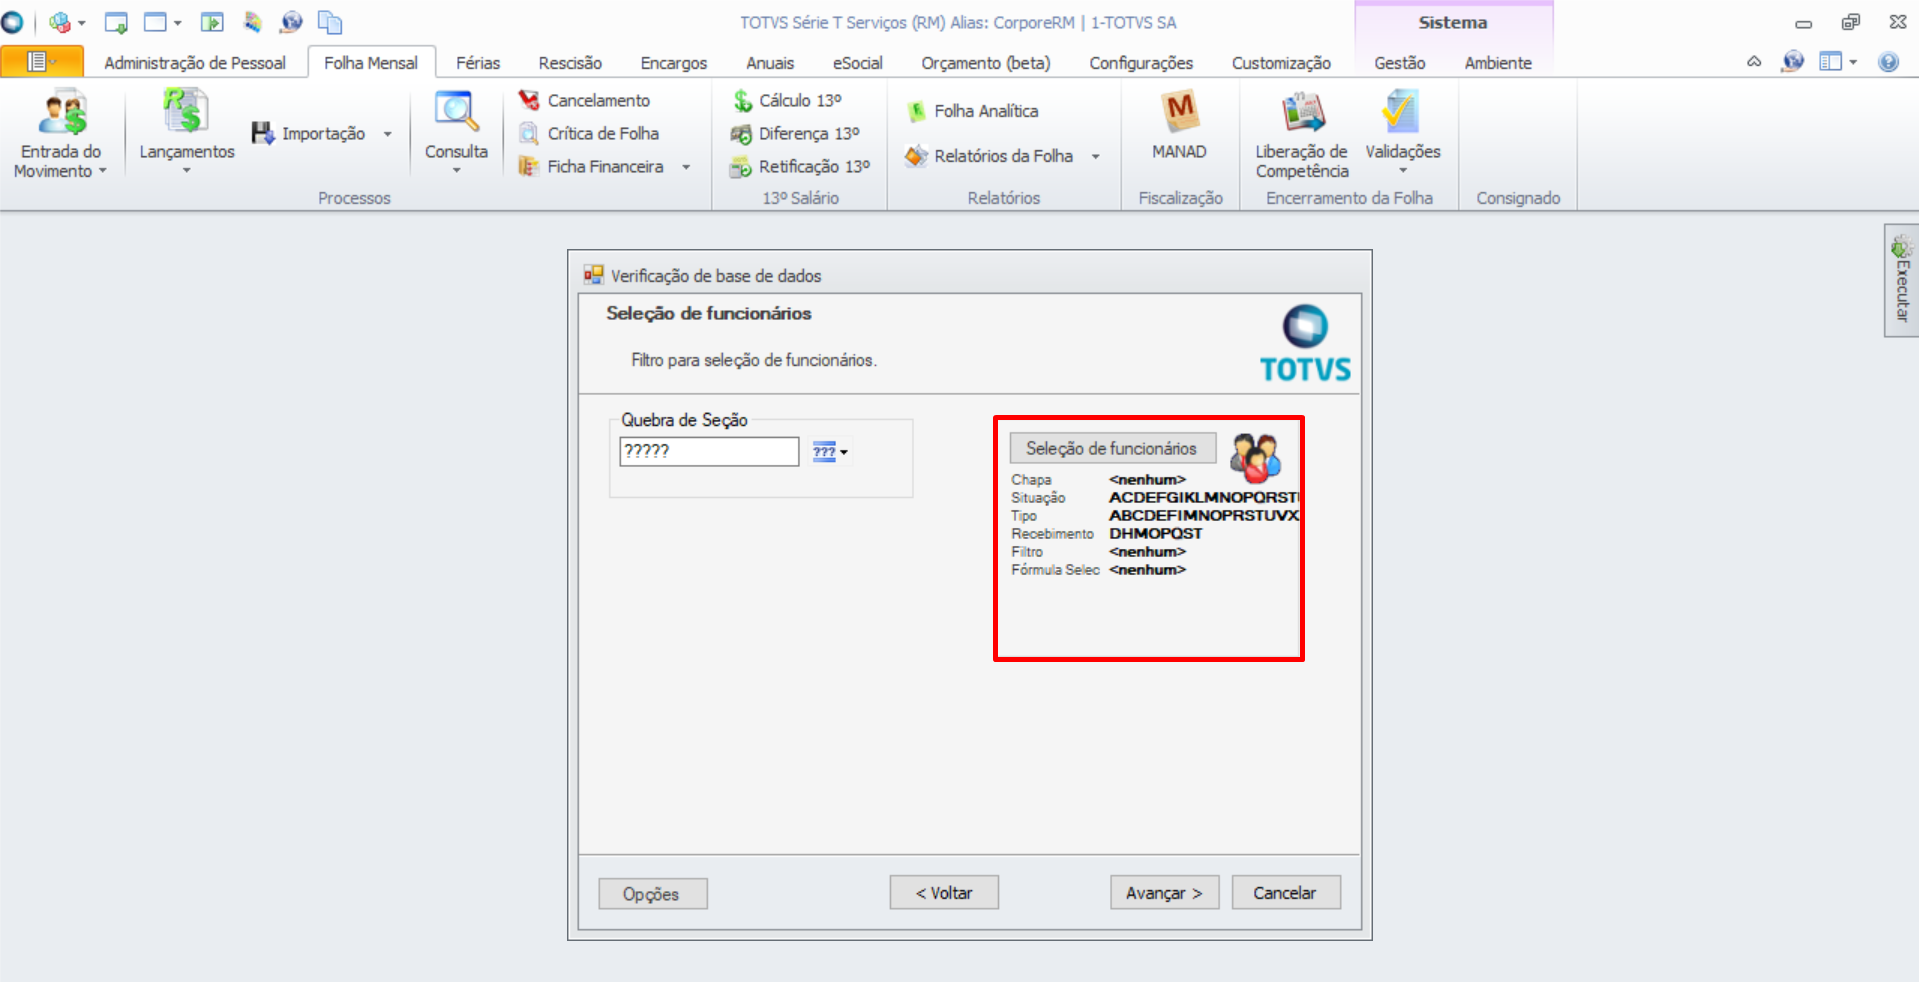Click the Opções button
The image size is (1919, 982).
[652, 893]
